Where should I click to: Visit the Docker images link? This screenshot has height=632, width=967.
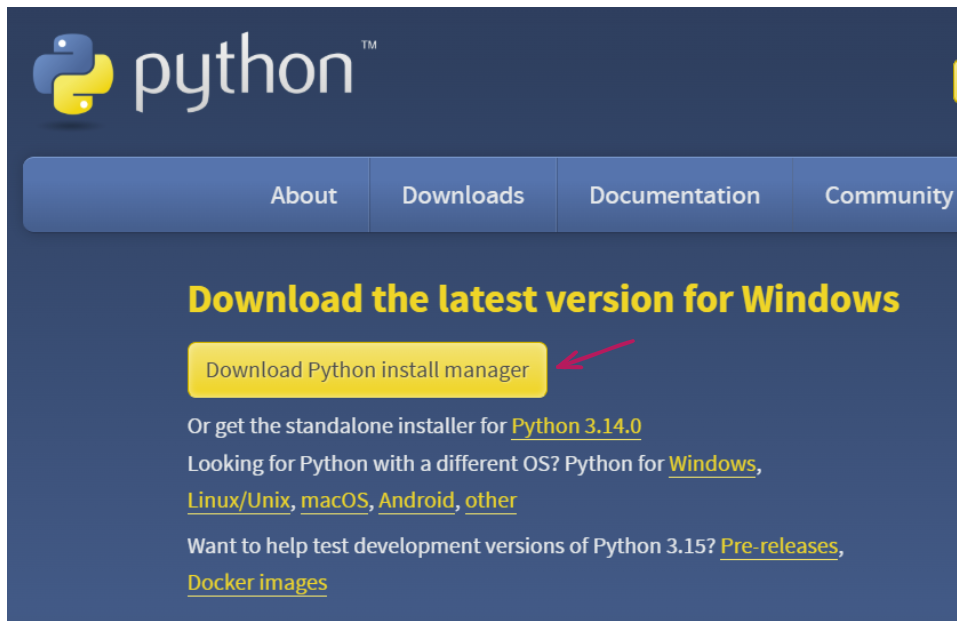257,582
